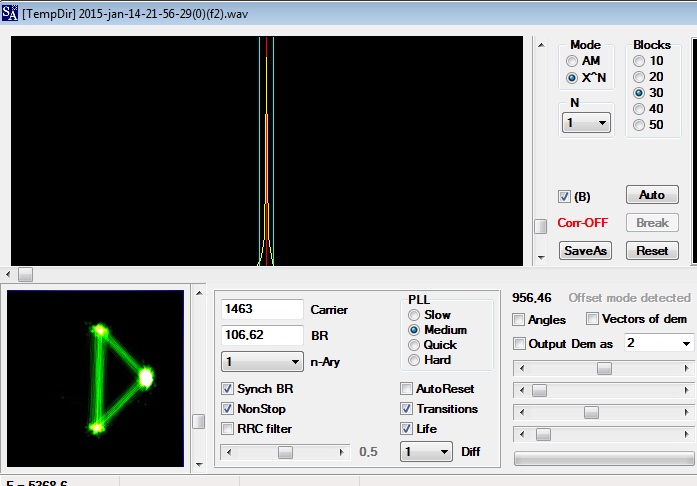Screen dimensions: 697x486
Task: Click left arrow of second right-panel slider
Action: [522, 390]
